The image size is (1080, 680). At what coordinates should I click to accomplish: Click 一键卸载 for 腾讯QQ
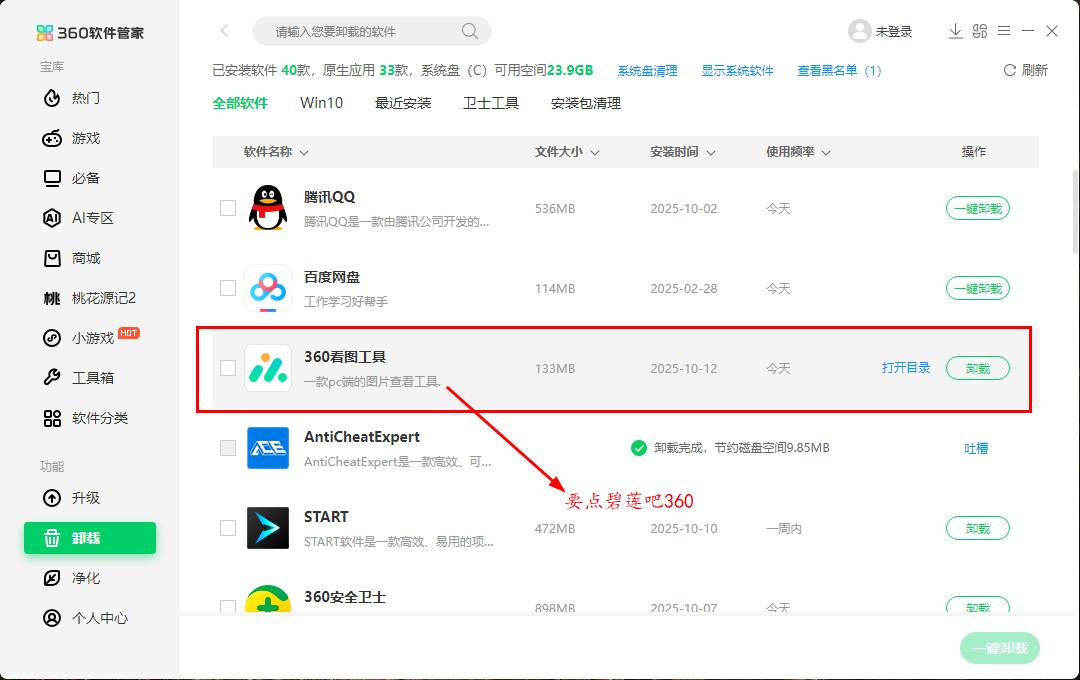(978, 208)
